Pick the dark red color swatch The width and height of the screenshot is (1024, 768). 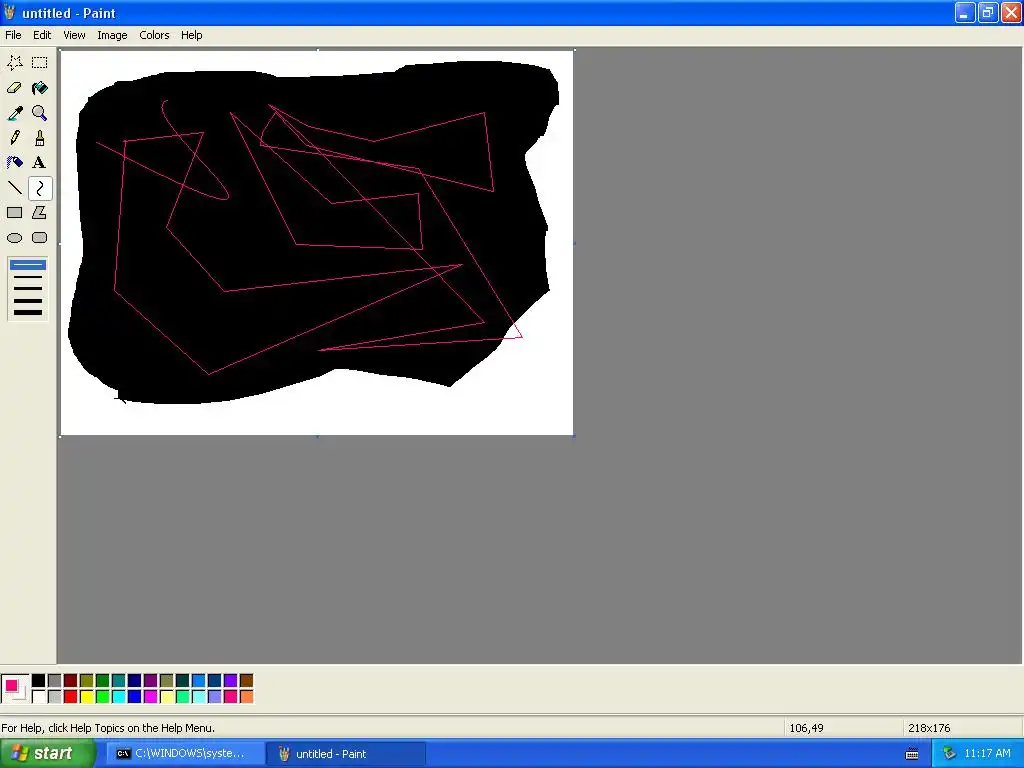click(x=71, y=681)
